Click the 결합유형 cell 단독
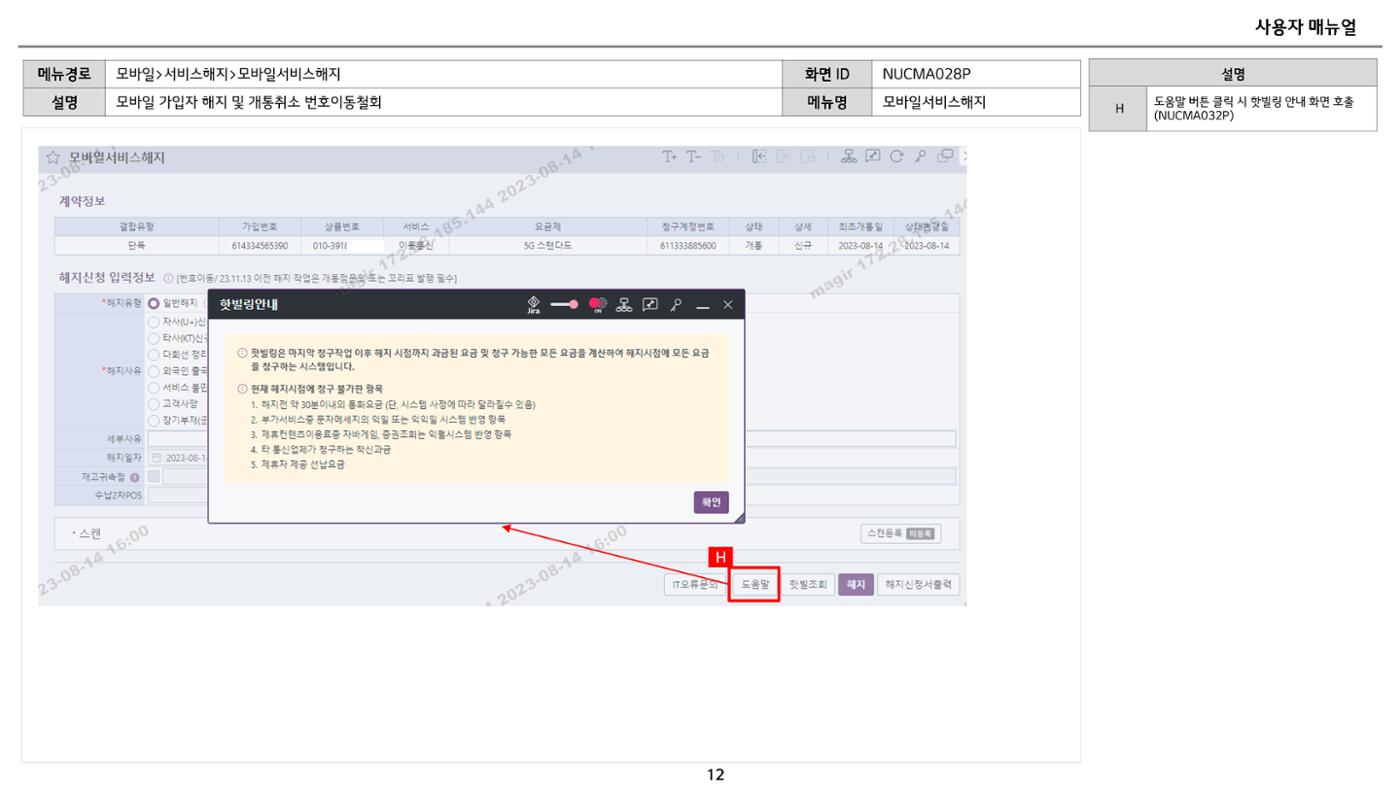 [x=136, y=245]
